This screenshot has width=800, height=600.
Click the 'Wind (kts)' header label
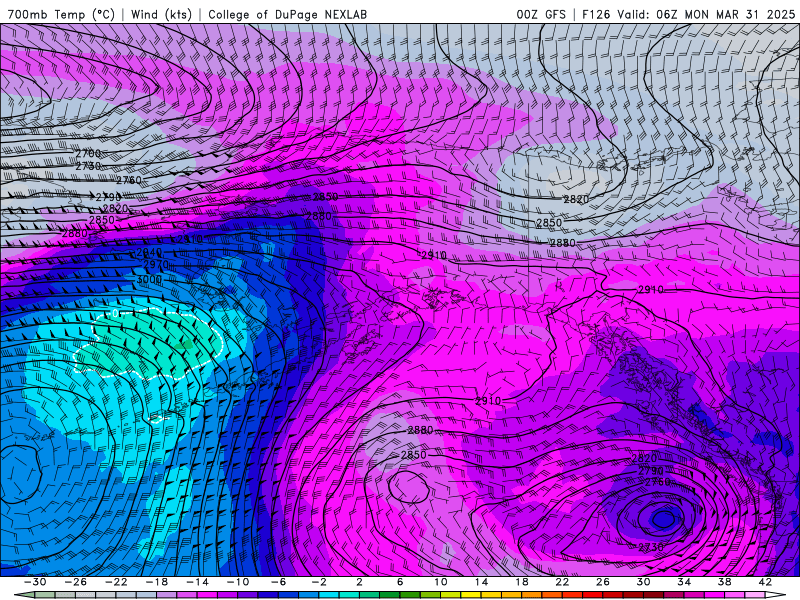click(161, 14)
